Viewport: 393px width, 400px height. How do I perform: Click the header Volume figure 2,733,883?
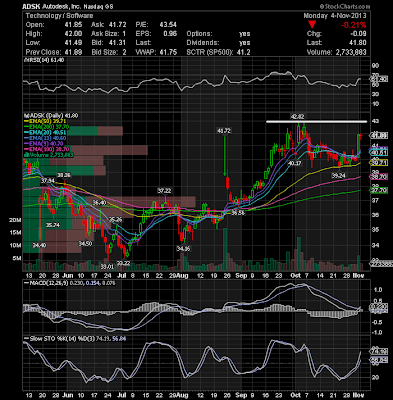(x=351, y=52)
